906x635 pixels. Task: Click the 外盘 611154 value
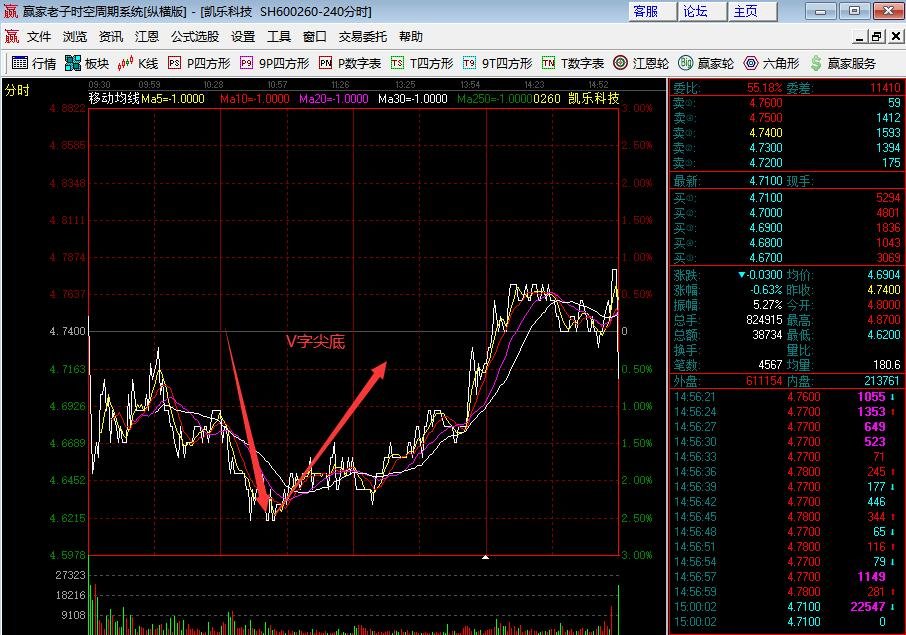764,381
